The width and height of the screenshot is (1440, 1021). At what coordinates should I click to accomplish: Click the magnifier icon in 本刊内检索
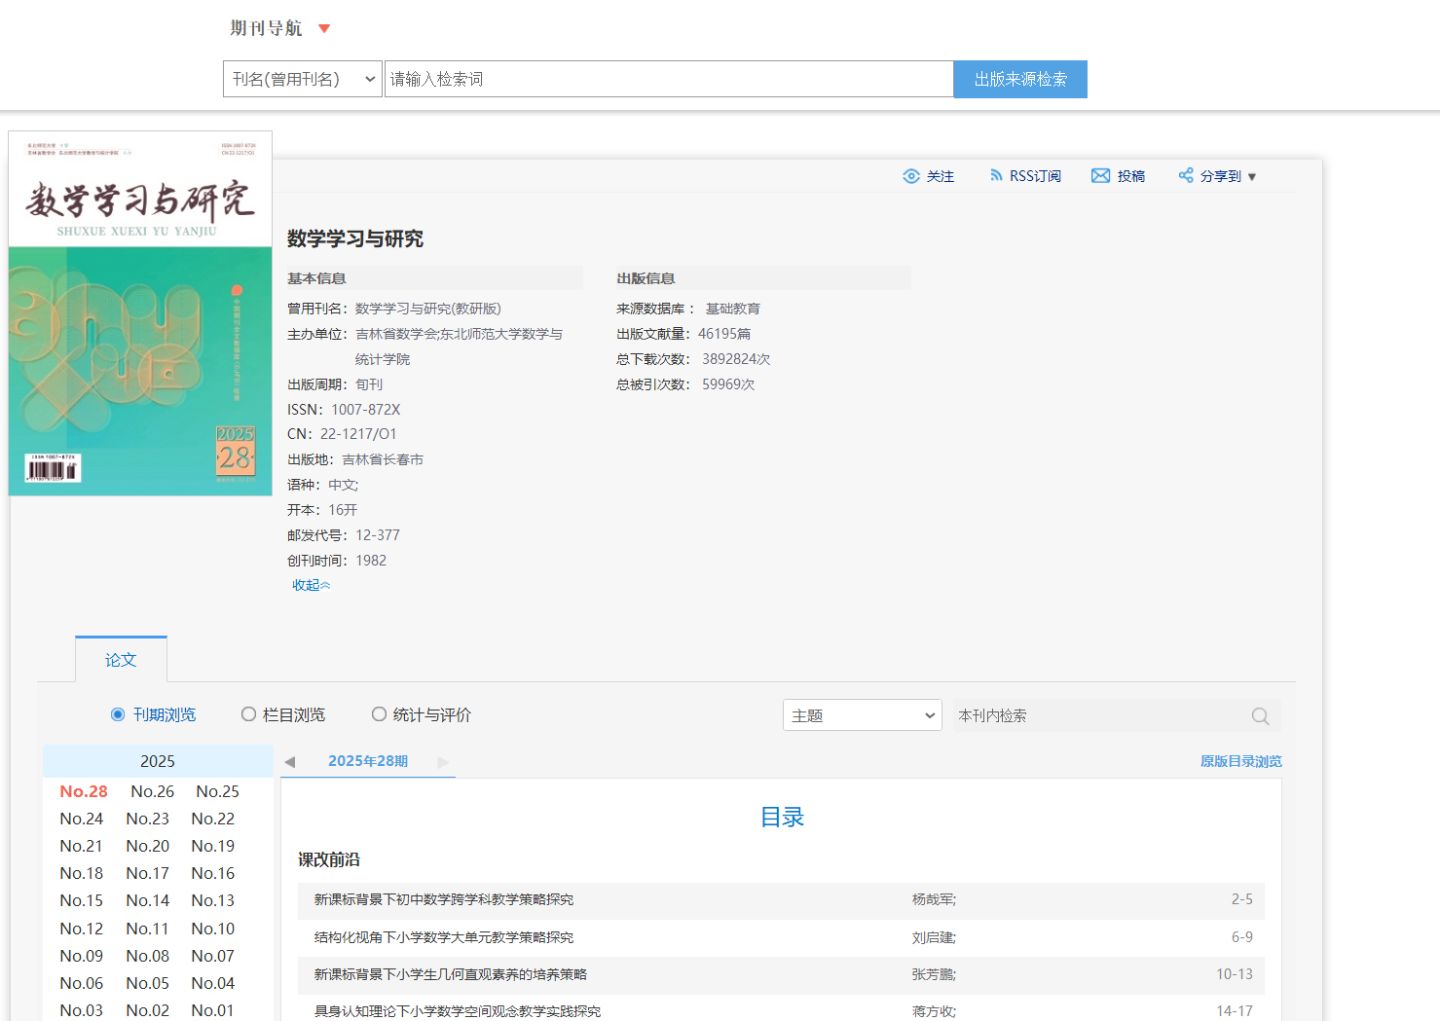[1260, 716]
